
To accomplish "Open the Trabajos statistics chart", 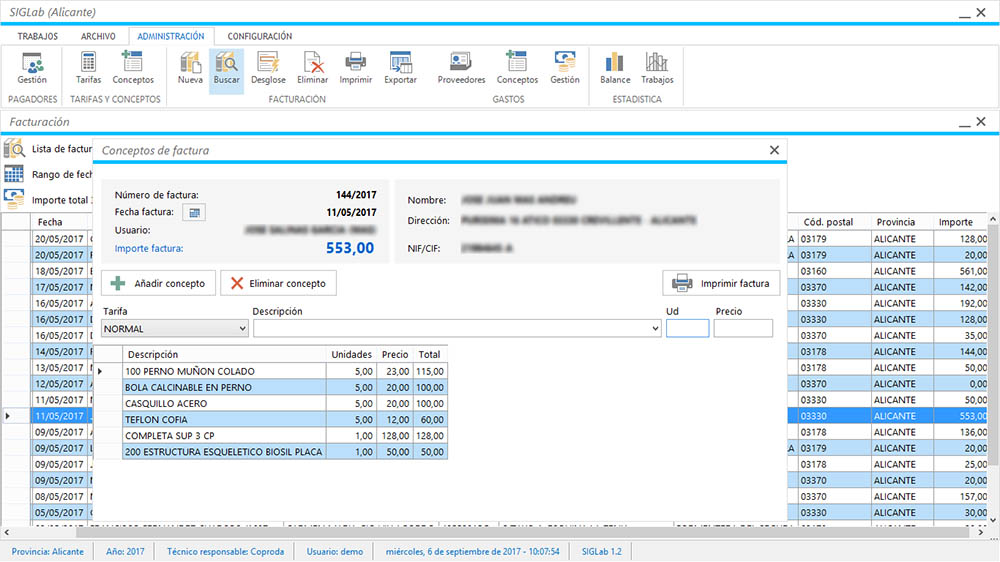I will point(657,68).
